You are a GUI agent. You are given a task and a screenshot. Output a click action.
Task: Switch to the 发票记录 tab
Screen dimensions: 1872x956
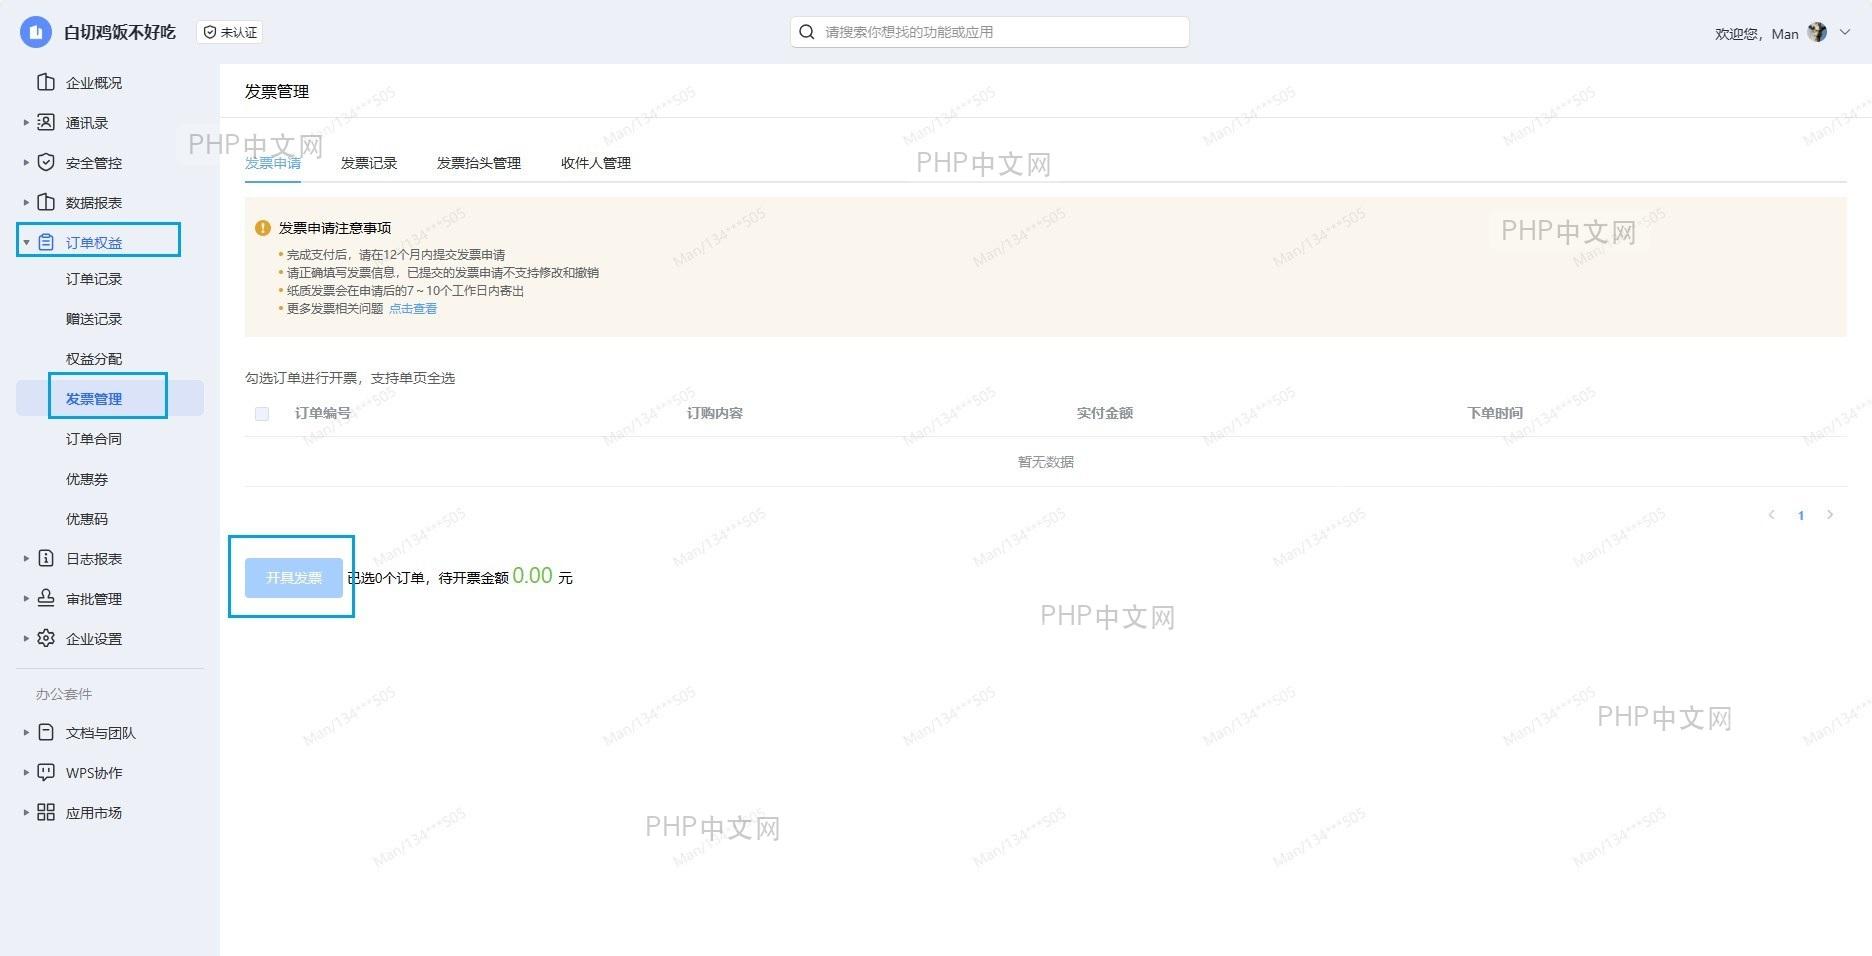369,163
